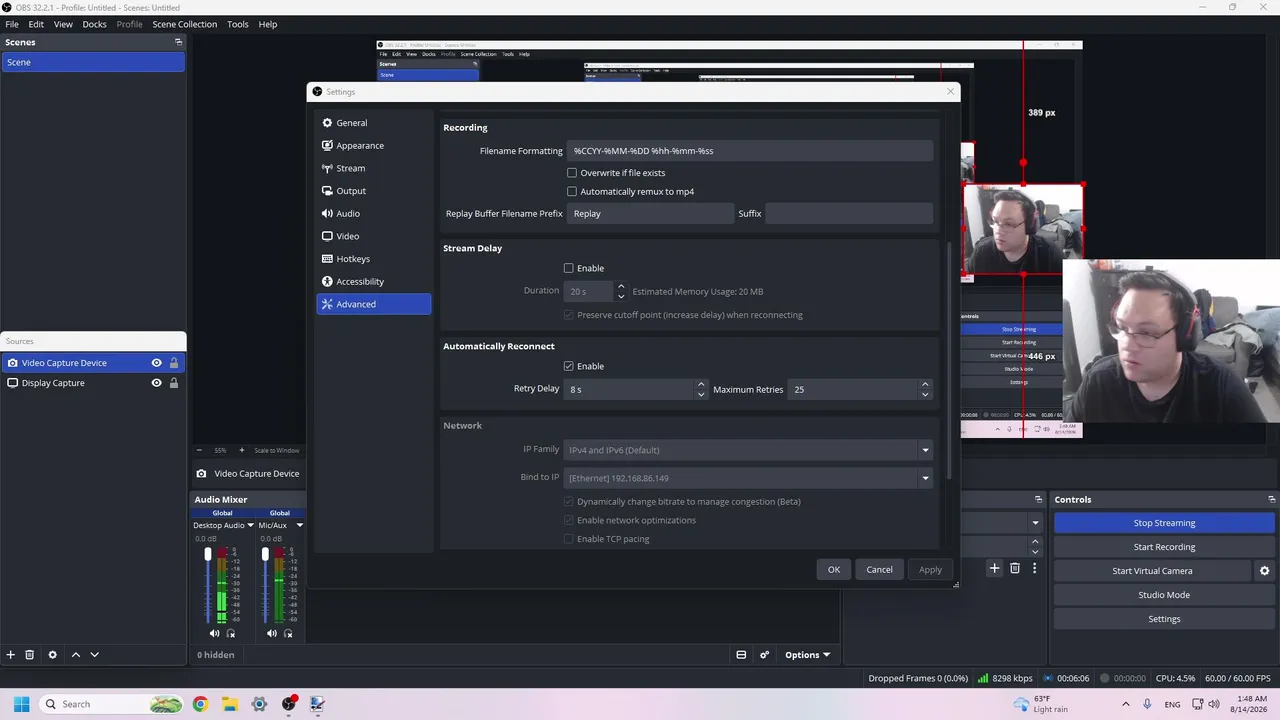
Task: Open advanced audio properties gears icon
Action: tap(765, 655)
